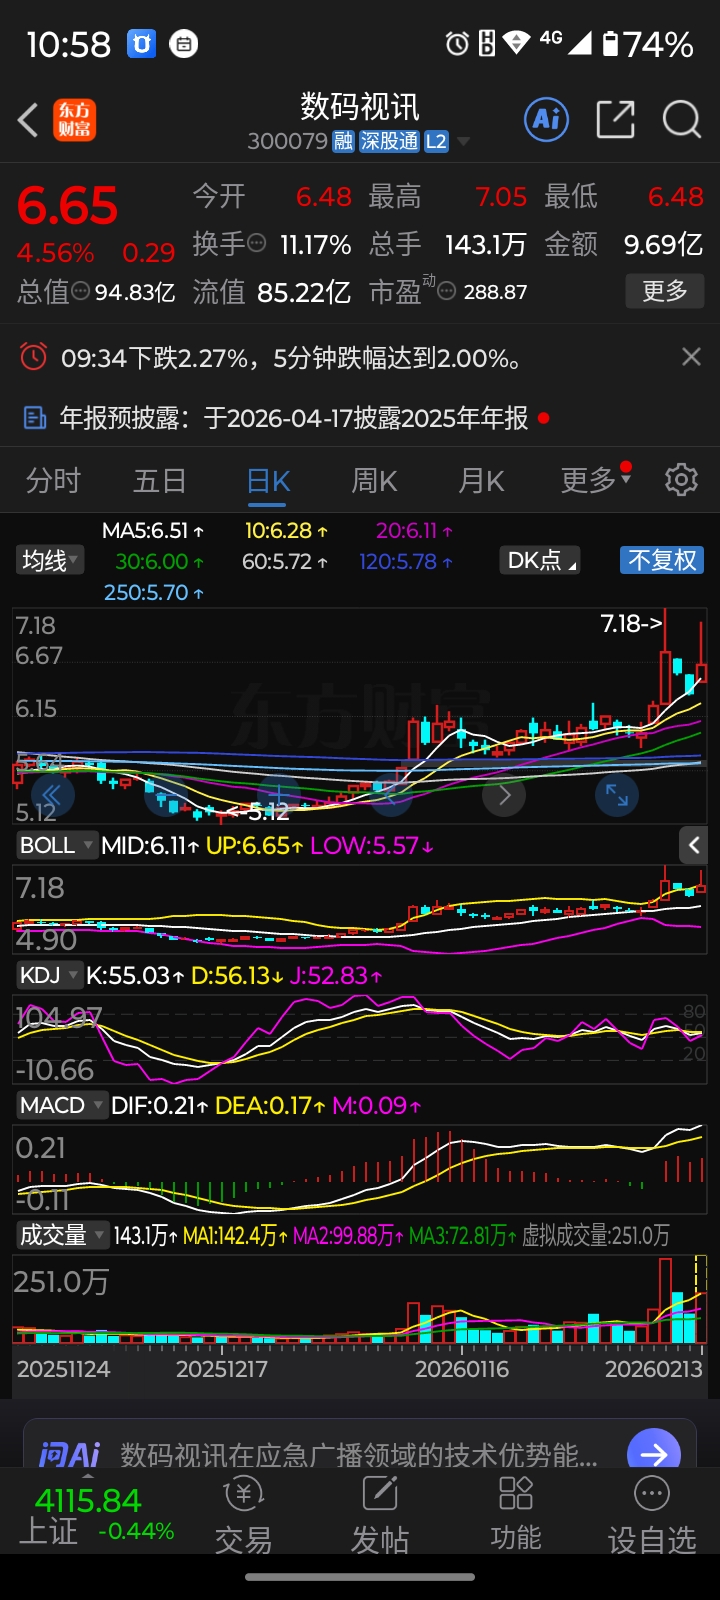This screenshot has width=720, height=1600.
Task: Tap the L2 level badge
Action: 436,142
